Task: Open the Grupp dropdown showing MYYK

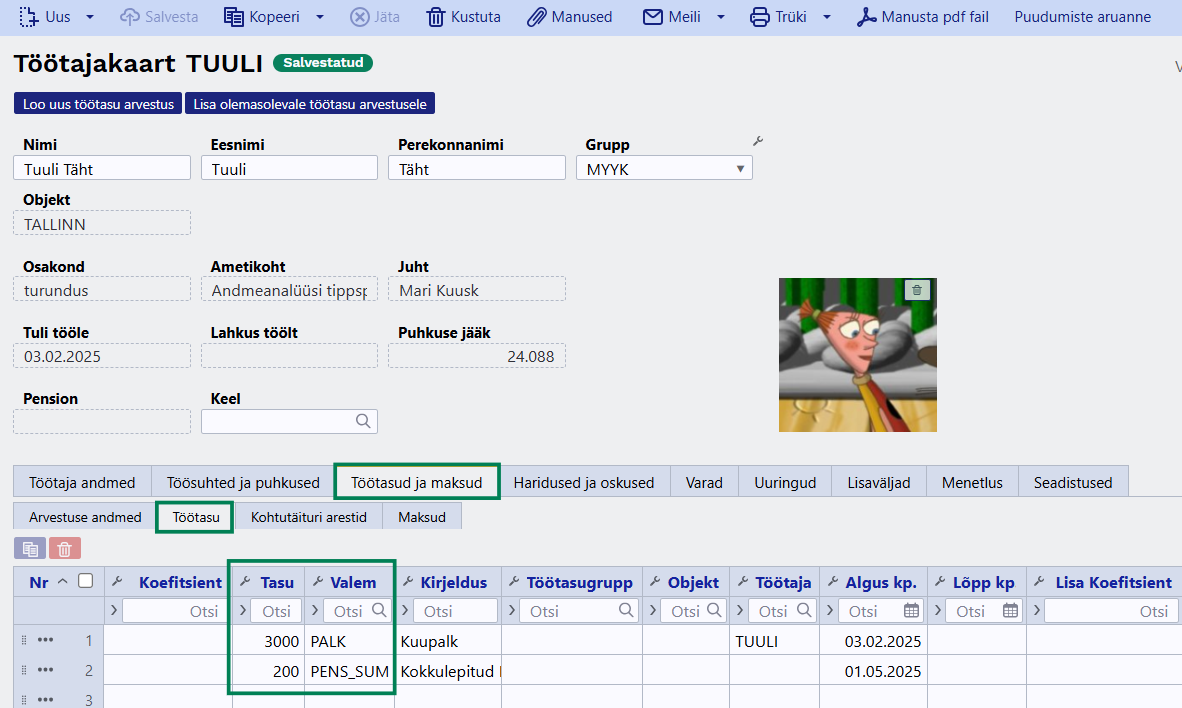Action: click(664, 169)
